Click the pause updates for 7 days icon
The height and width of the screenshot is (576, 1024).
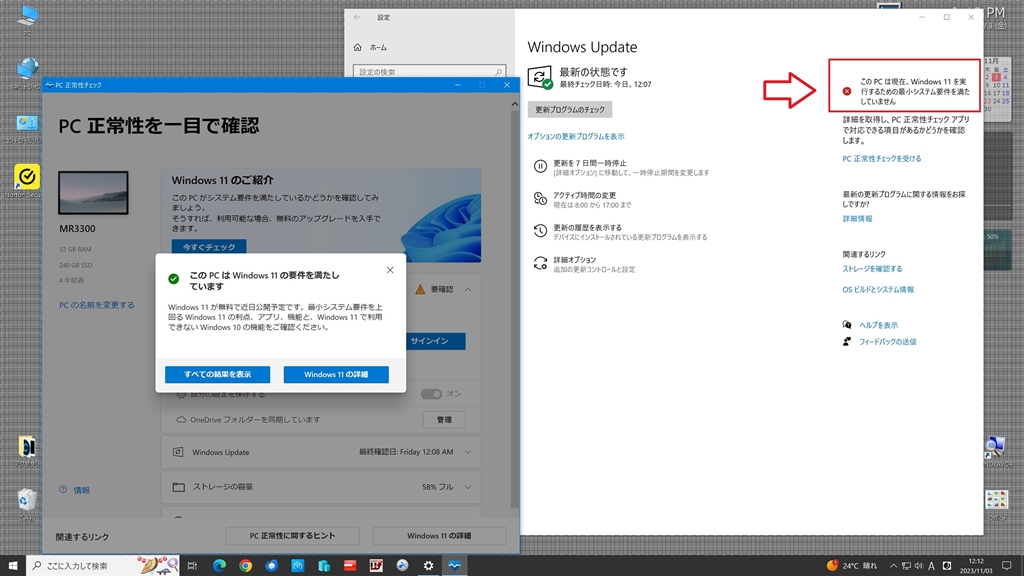point(540,167)
